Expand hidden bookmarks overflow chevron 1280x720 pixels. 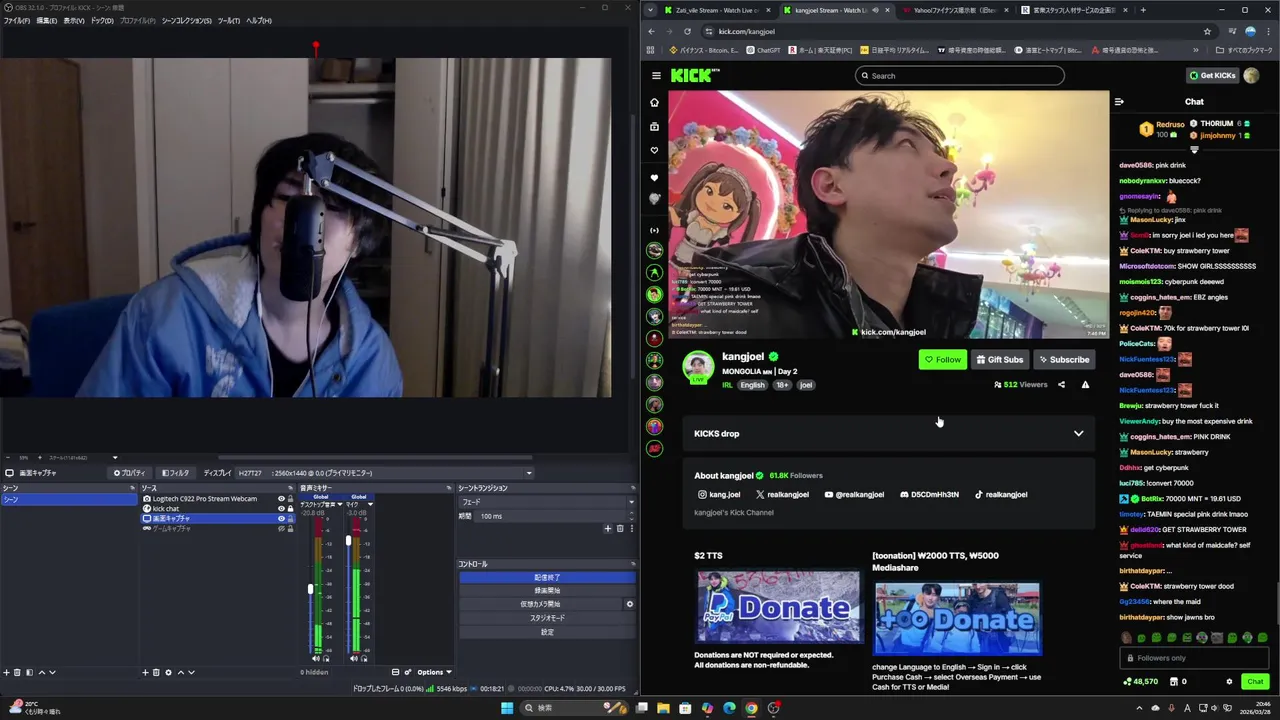click(1195, 50)
